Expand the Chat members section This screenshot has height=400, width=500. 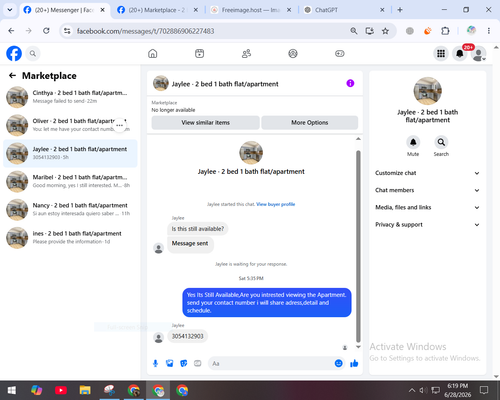427,190
